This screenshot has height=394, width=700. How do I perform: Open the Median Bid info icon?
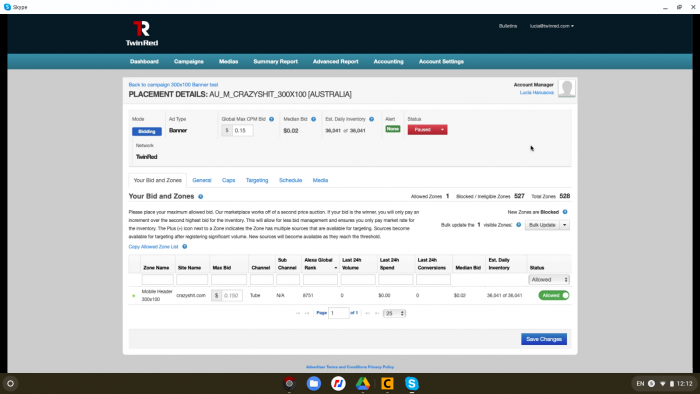pyautogui.click(x=313, y=119)
